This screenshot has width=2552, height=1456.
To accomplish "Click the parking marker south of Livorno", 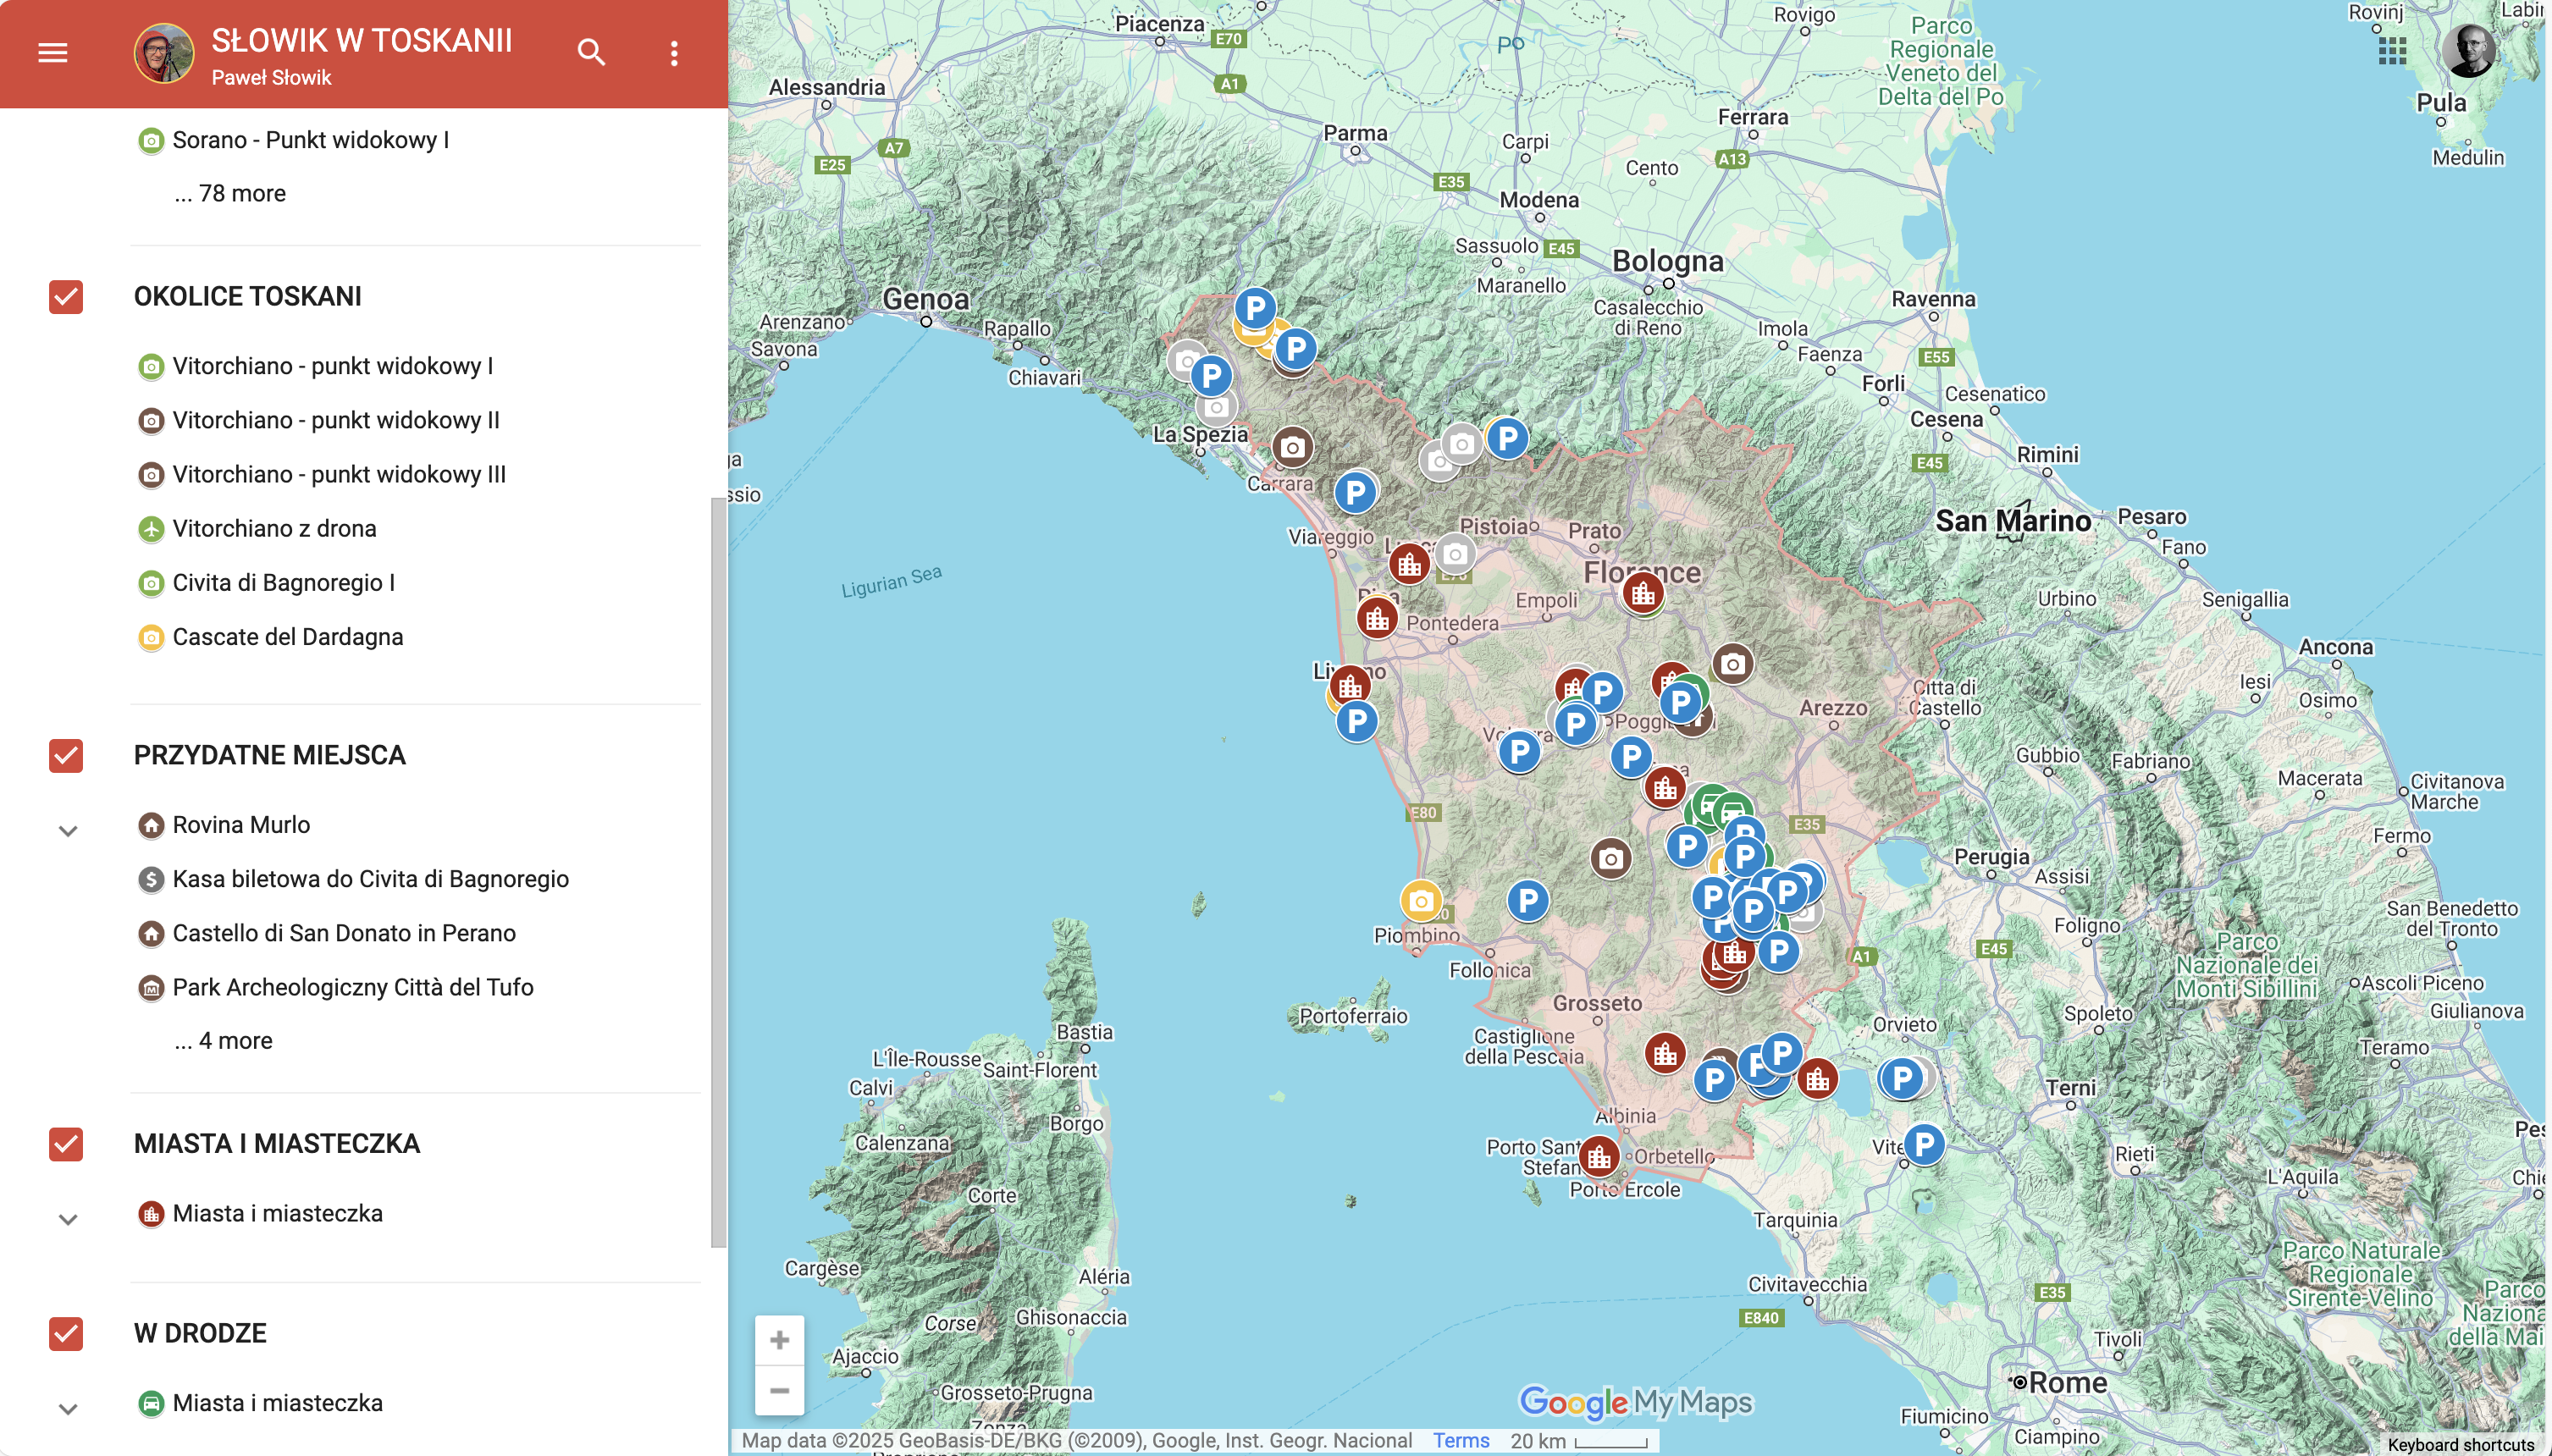I will [1357, 720].
